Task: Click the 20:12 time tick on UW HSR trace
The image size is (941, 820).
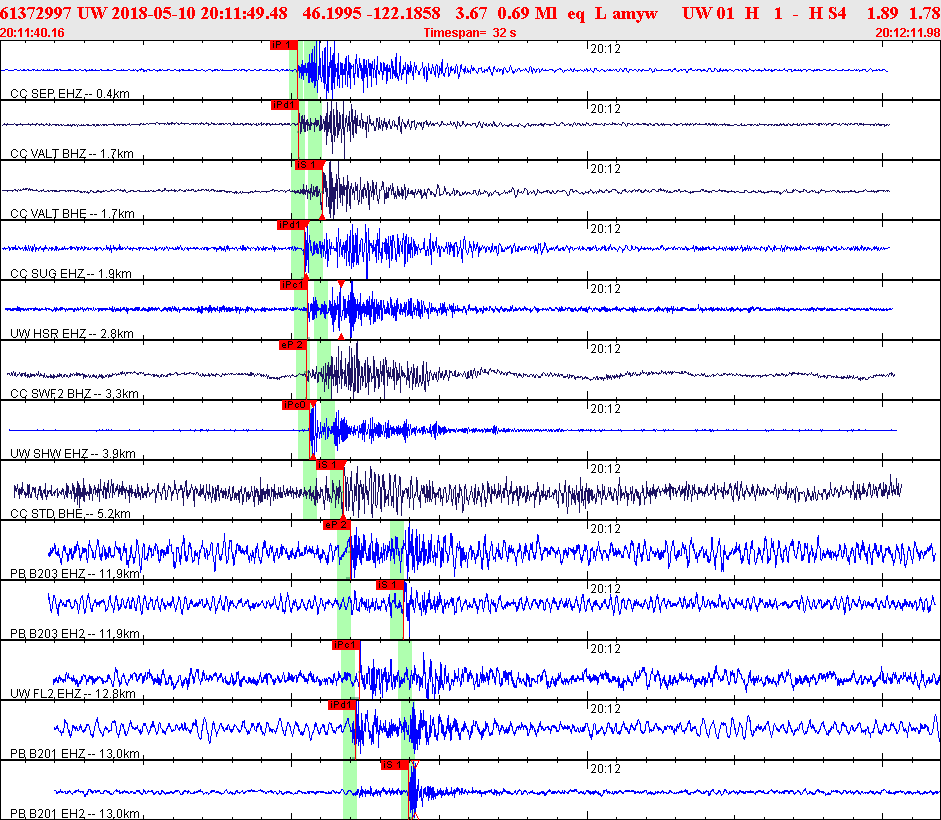Action: (606, 289)
